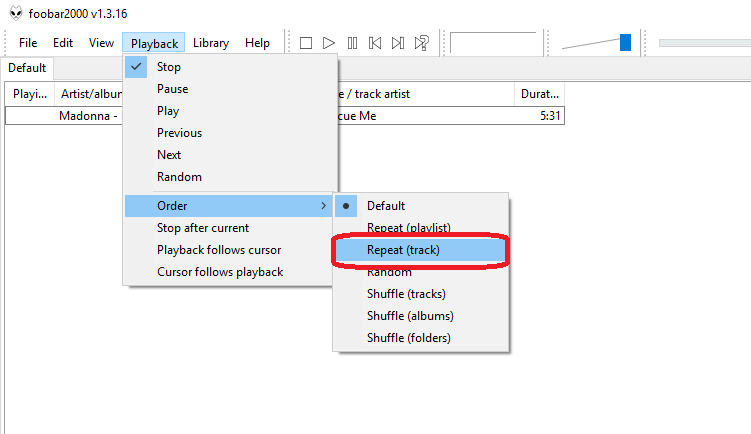
Task: Open the Library menu
Action: (x=211, y=43)
